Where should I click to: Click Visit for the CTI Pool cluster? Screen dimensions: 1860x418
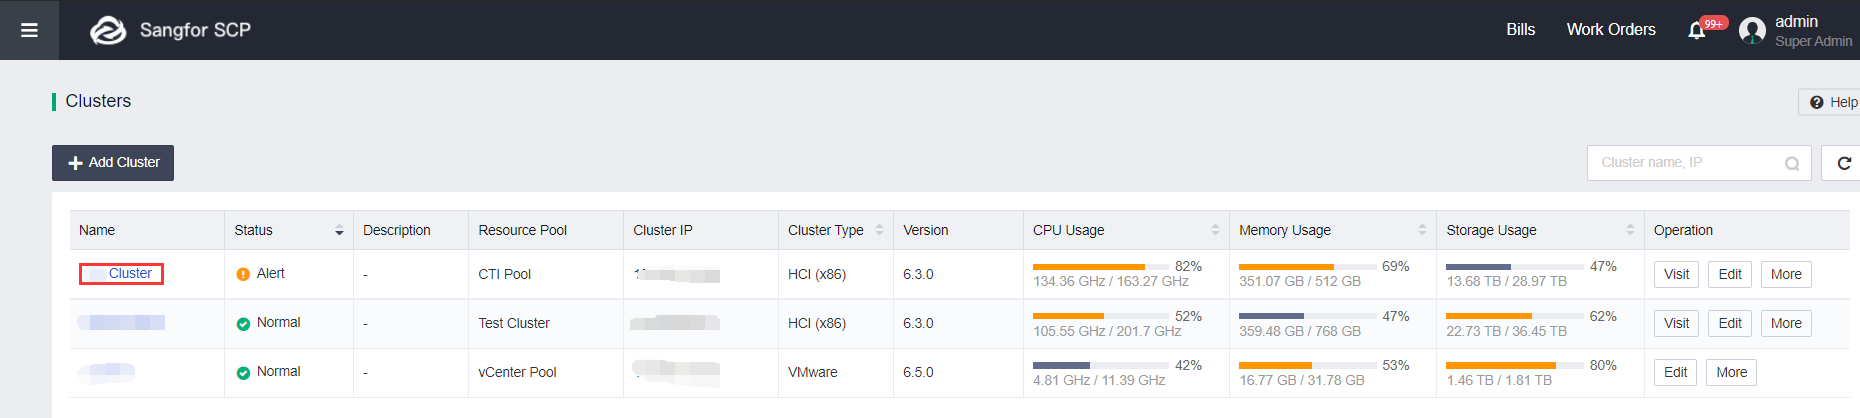[1676, 275]
